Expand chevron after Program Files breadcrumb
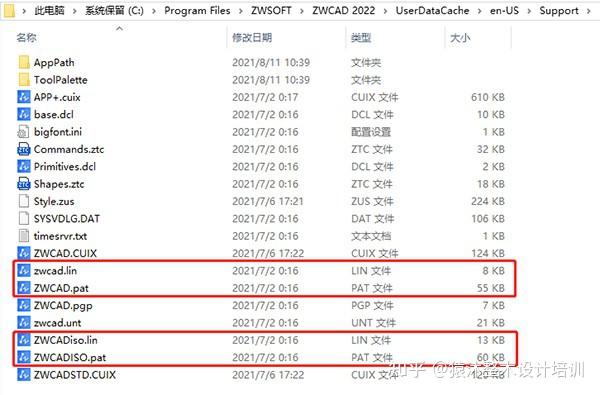This screenshot has height=395, width=600. pyautogui.click(x=241, y=11)
